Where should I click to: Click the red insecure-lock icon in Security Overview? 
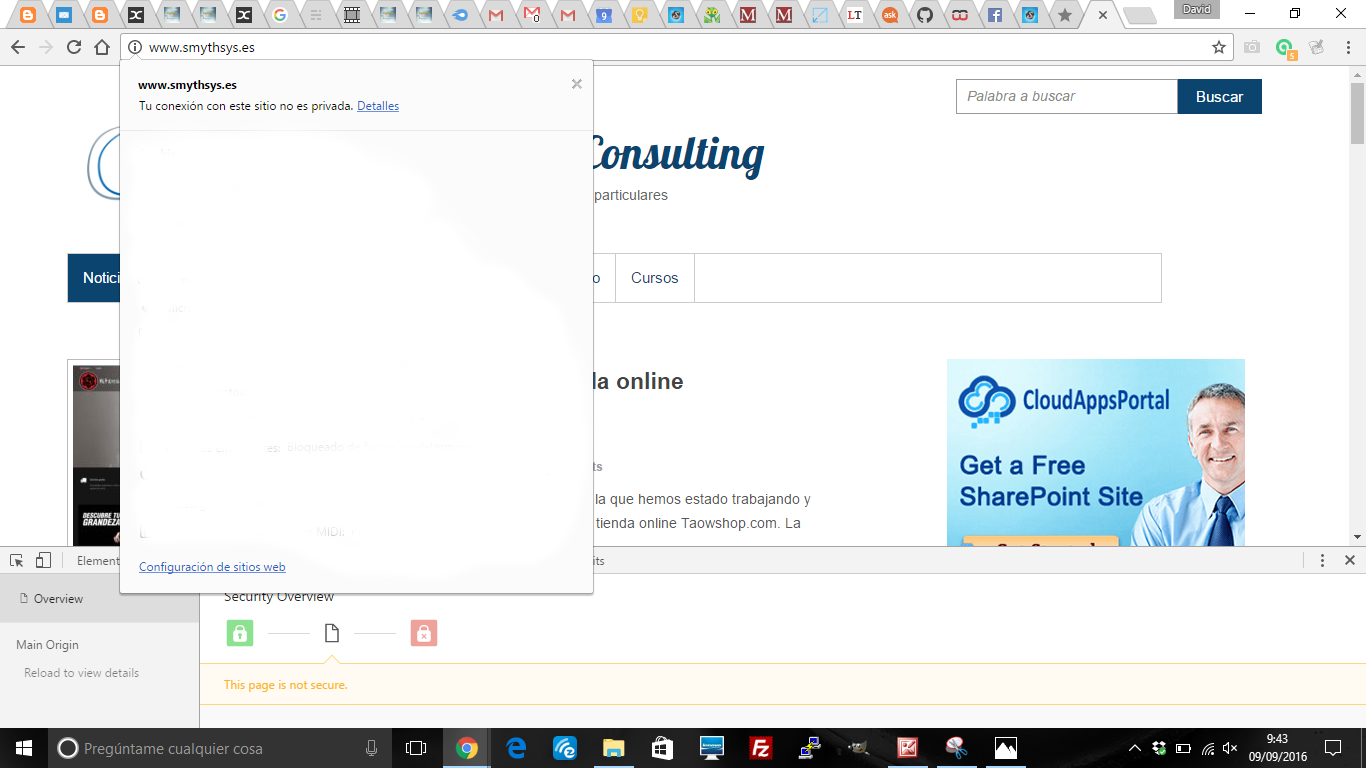pos(423,633)
